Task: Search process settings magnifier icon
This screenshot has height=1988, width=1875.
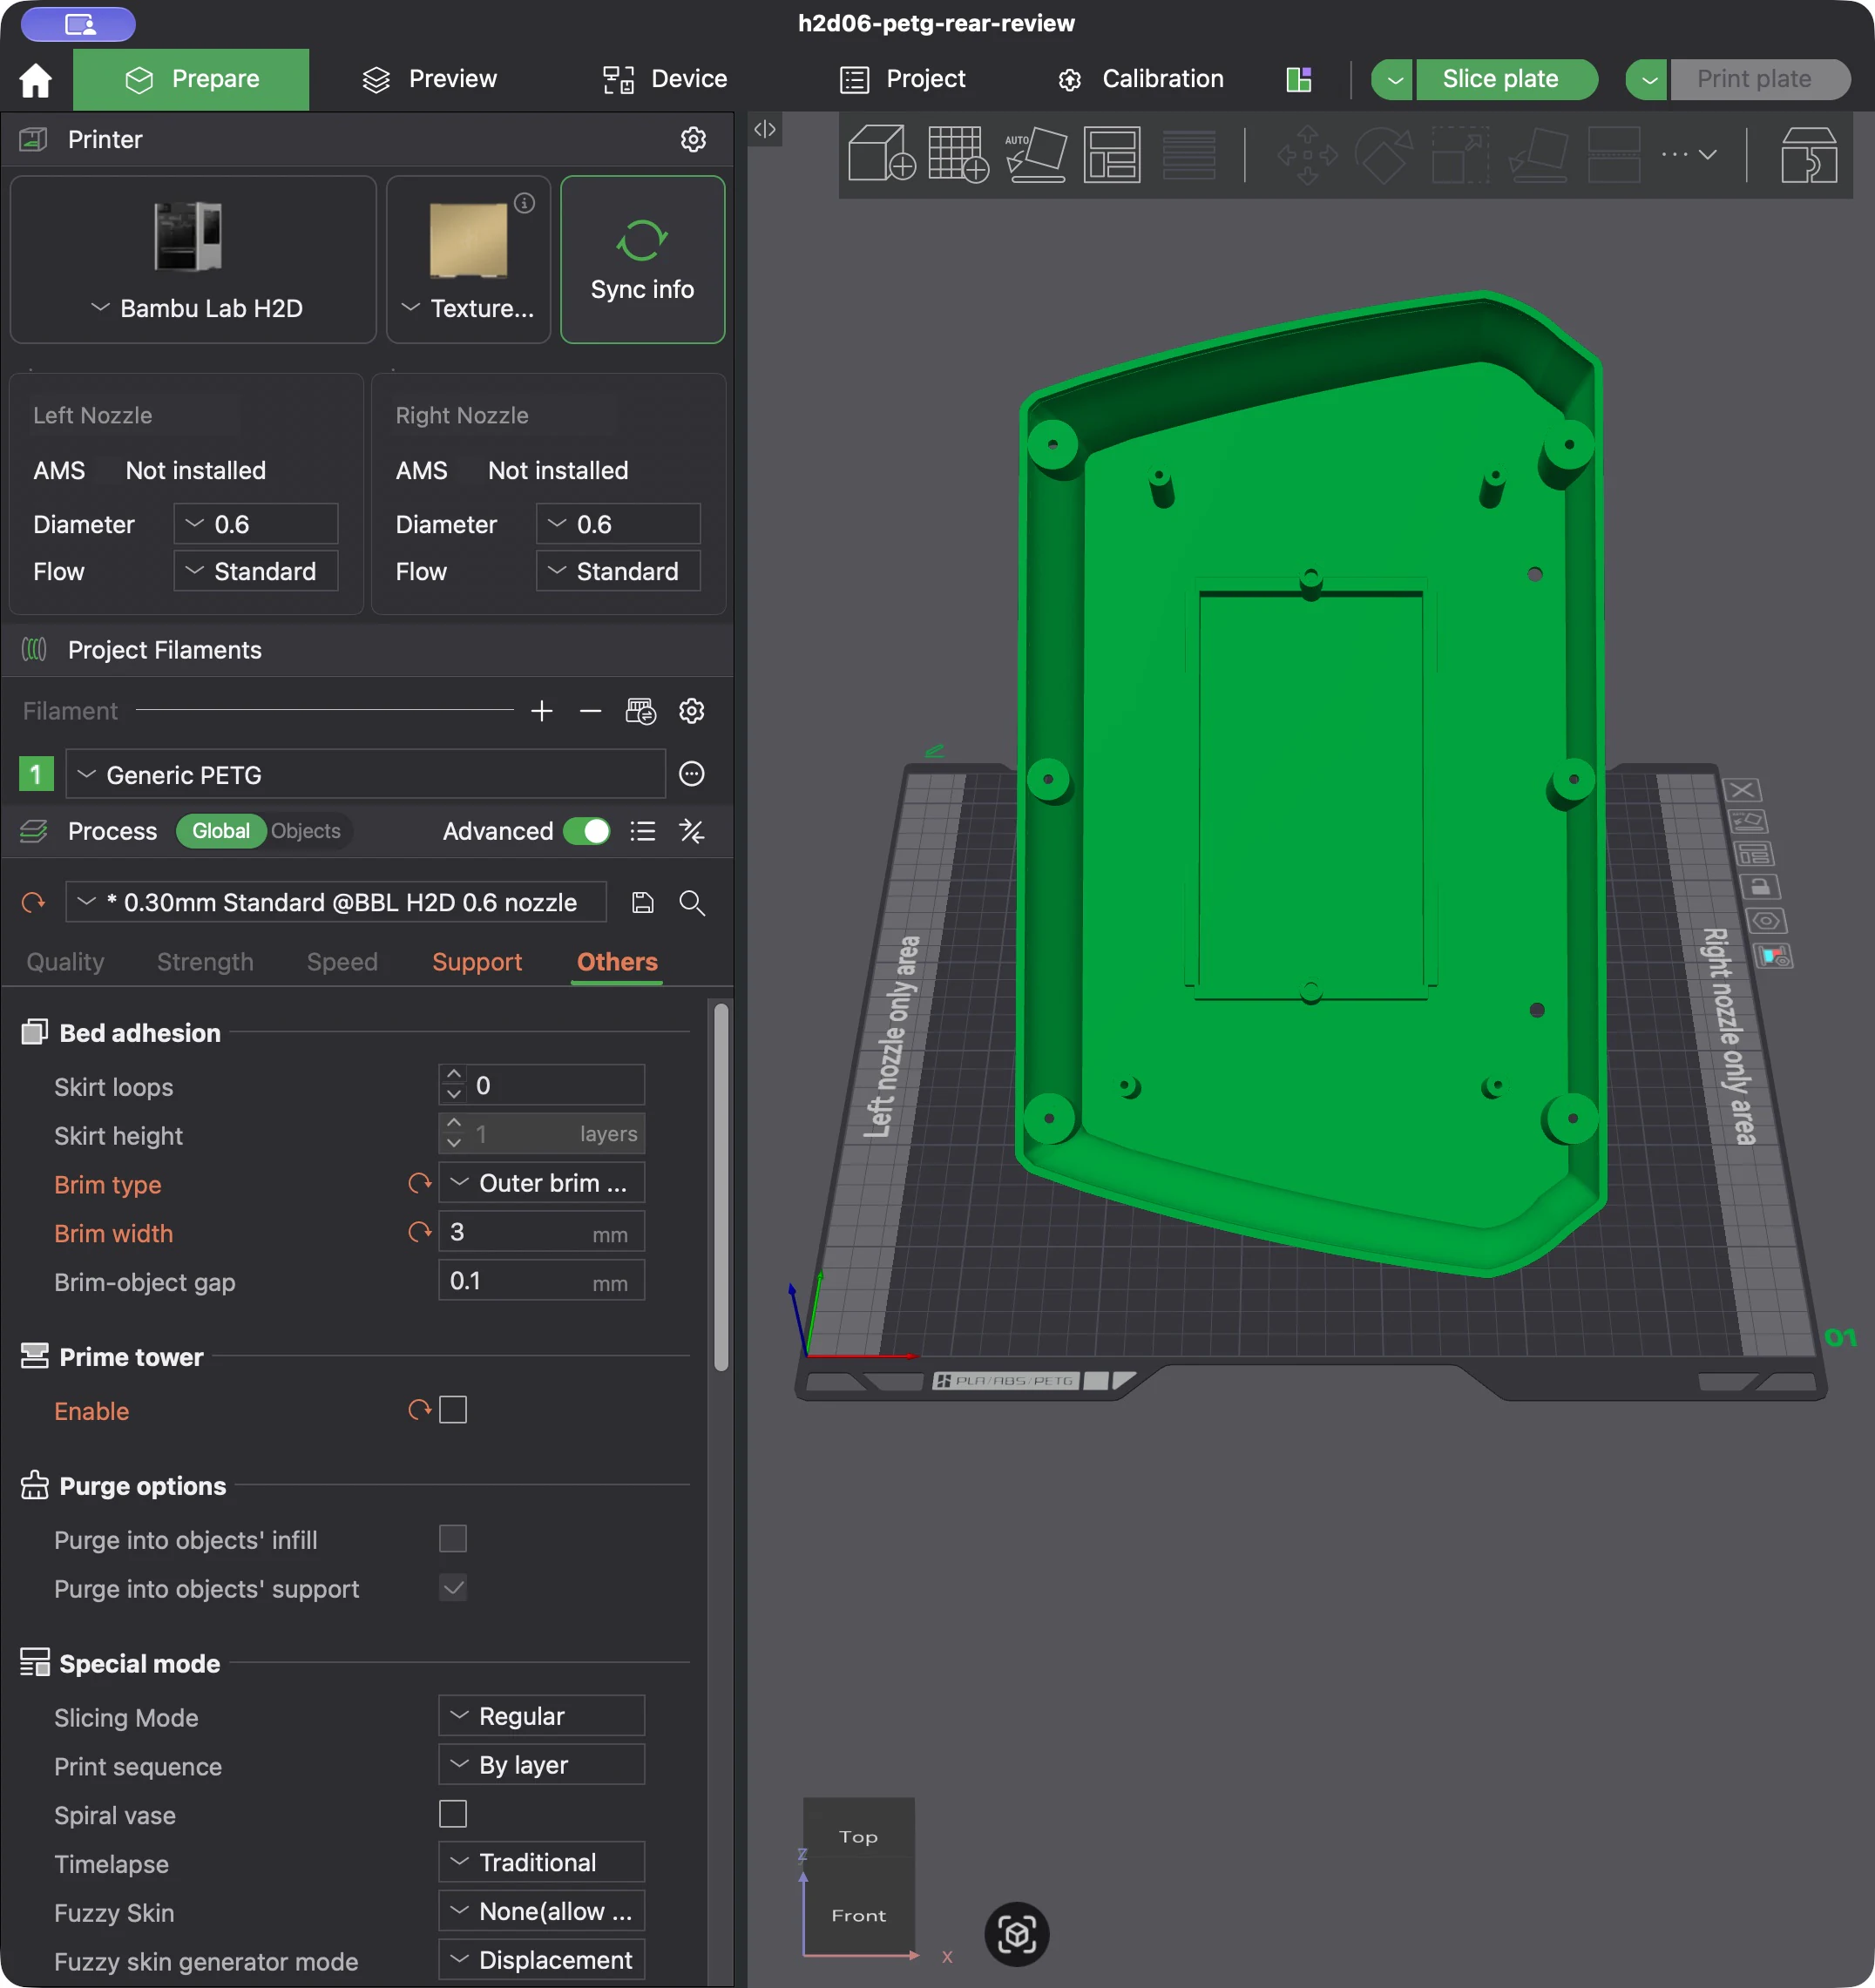Action: click(x=692, y=903)
